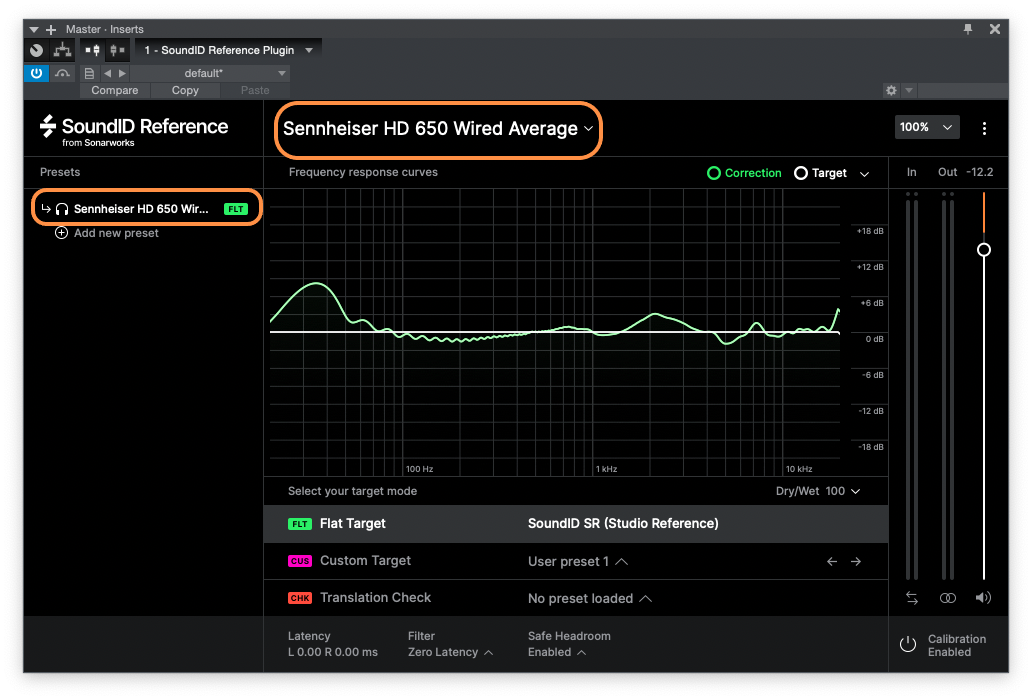The image size is (1032, 700).
Task: Toggle the Calibration Enabled power button
Action: pos(908,645)
